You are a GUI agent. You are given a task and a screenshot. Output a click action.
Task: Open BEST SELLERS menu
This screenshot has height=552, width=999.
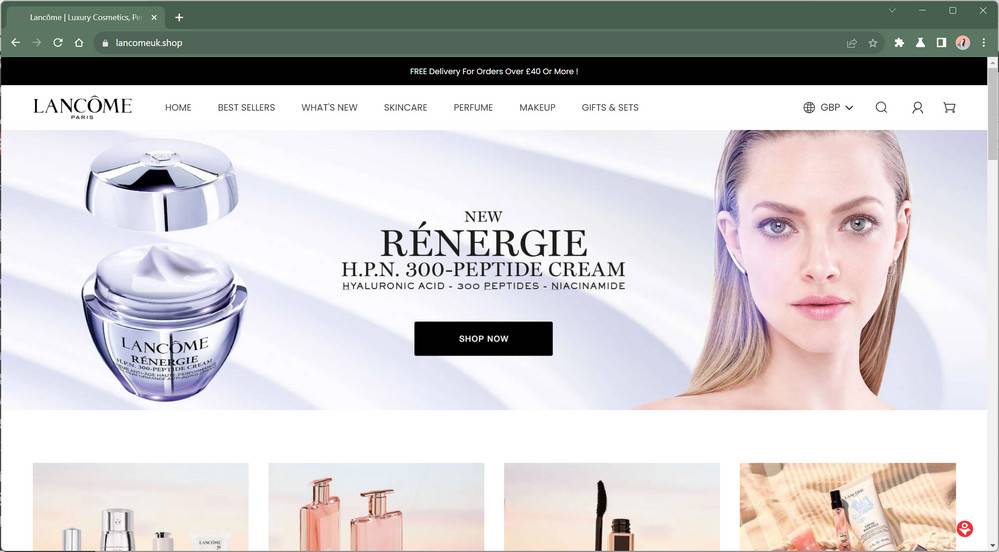tap(246, 107)
